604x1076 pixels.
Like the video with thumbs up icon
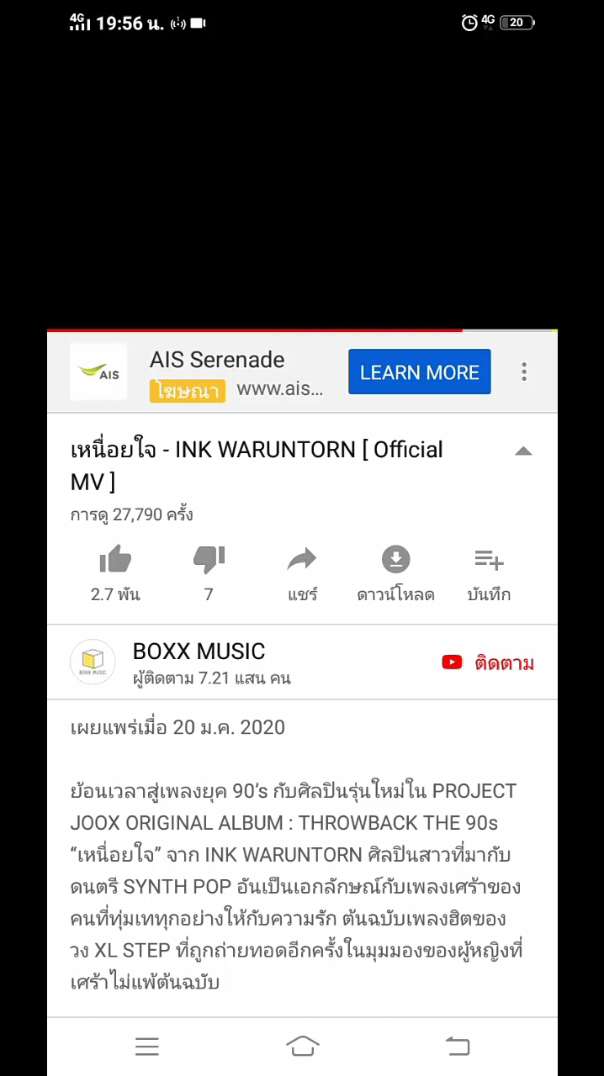(x=115, y=560)
